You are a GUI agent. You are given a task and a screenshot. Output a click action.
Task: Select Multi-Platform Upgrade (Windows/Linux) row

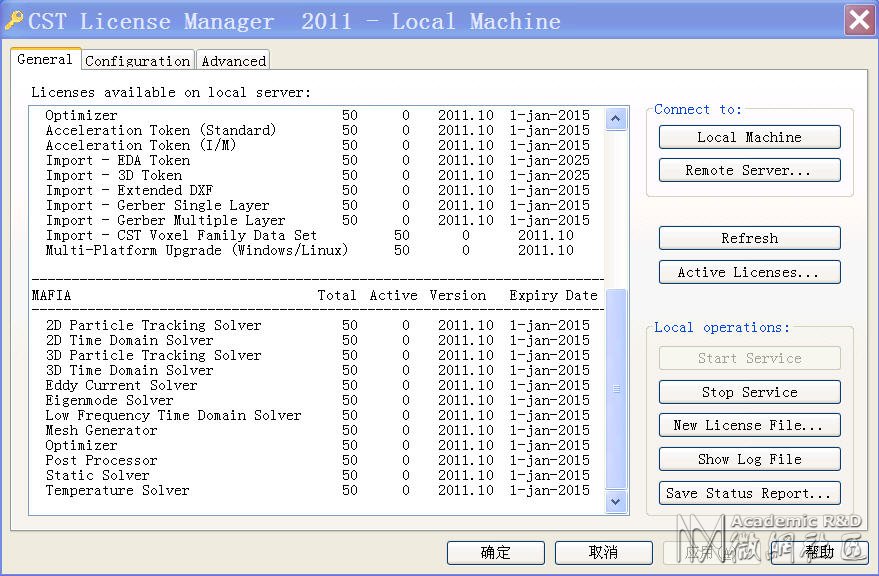tap(309, 251)
